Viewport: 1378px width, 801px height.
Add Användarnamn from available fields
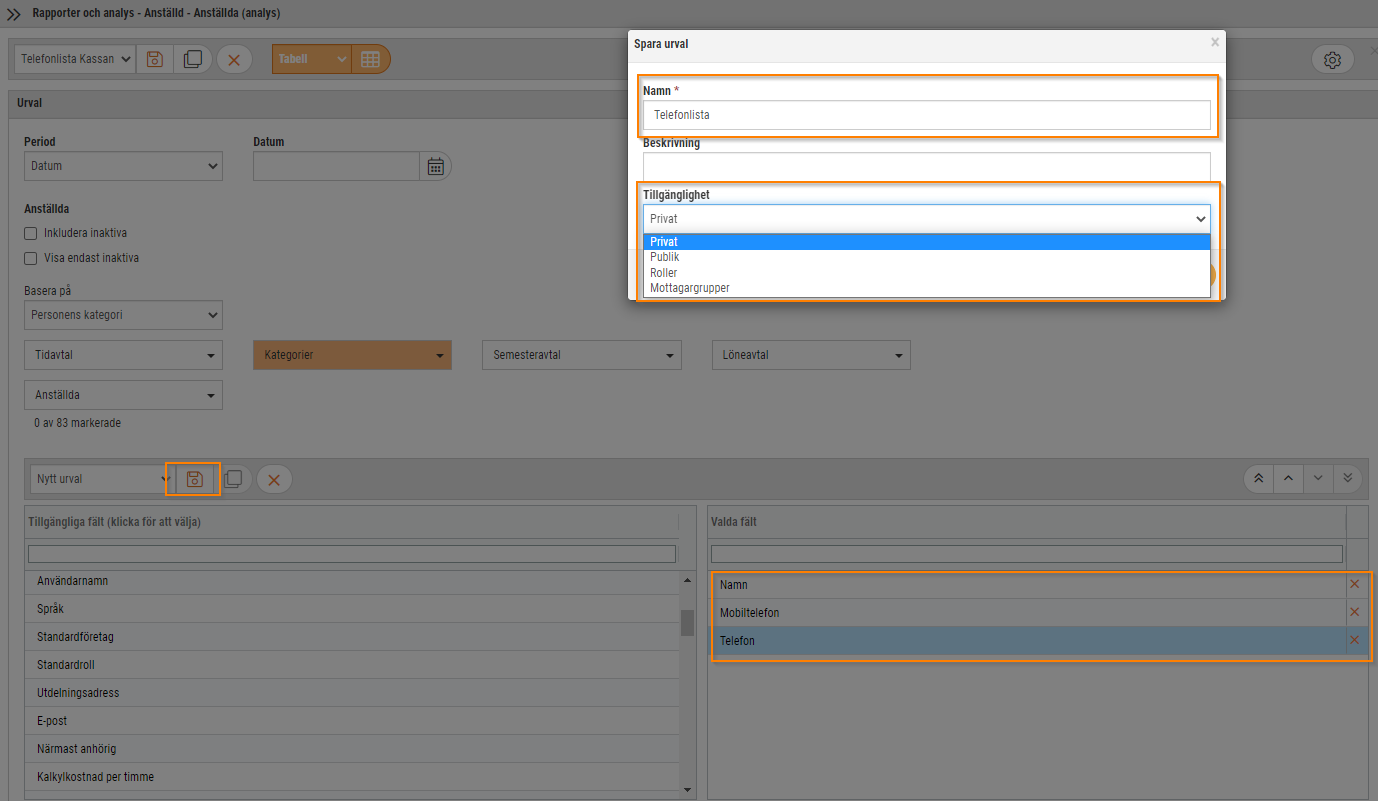[352, 581]
